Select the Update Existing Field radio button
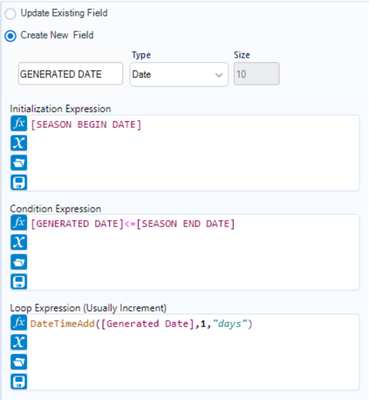 [10, 14]
